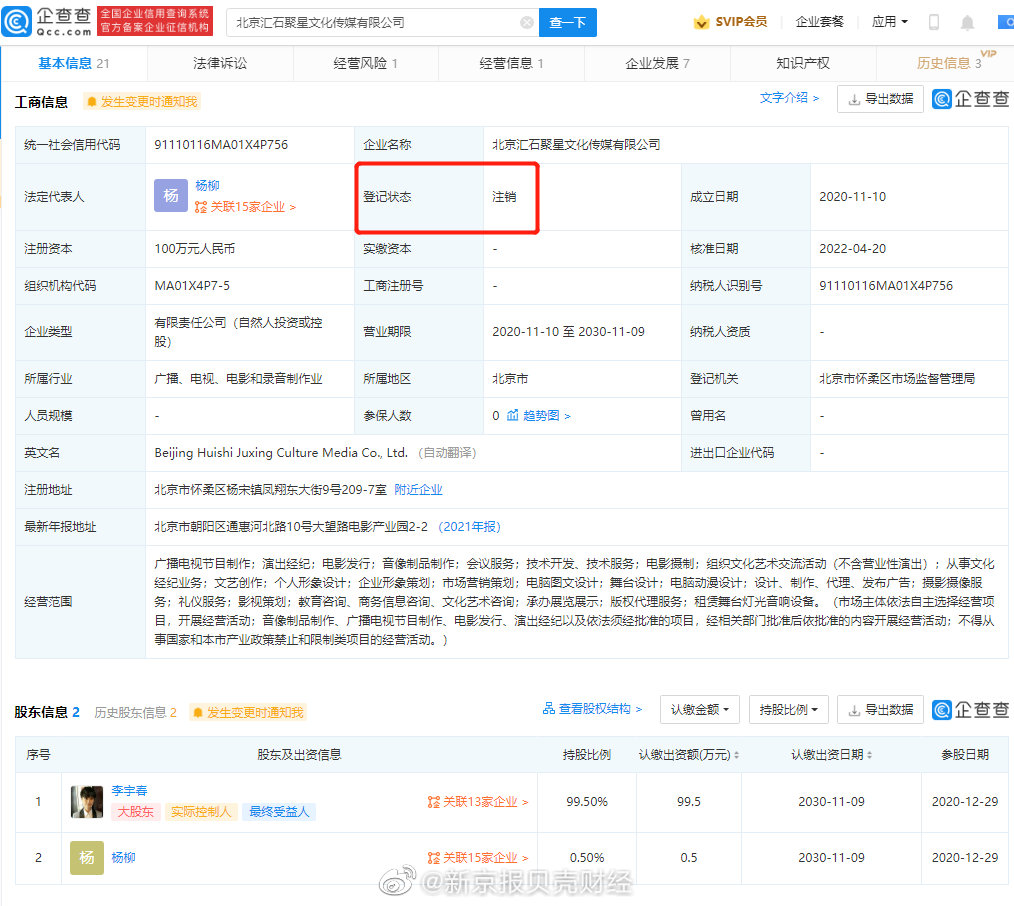This screenshot has width=1014, height=906.
Task: Open 关联15家企业 in shareholder row 2
Action: coord(479,857)
